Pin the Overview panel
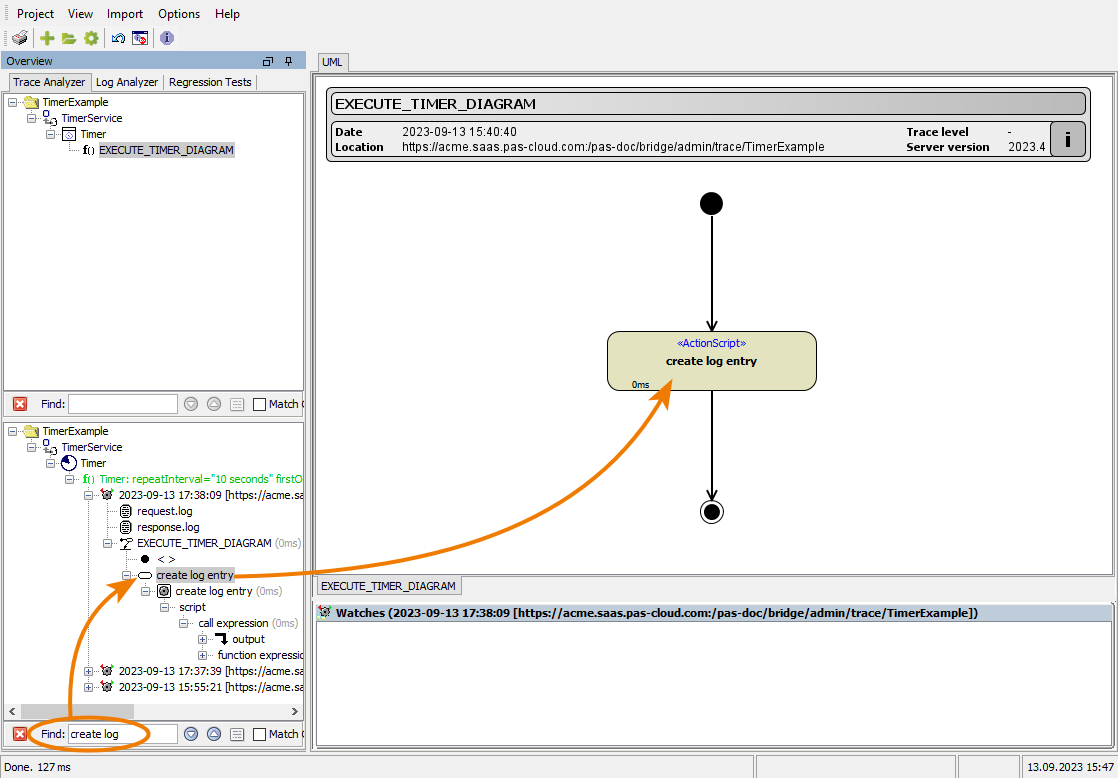The image size is (1118, 778). 289,61
